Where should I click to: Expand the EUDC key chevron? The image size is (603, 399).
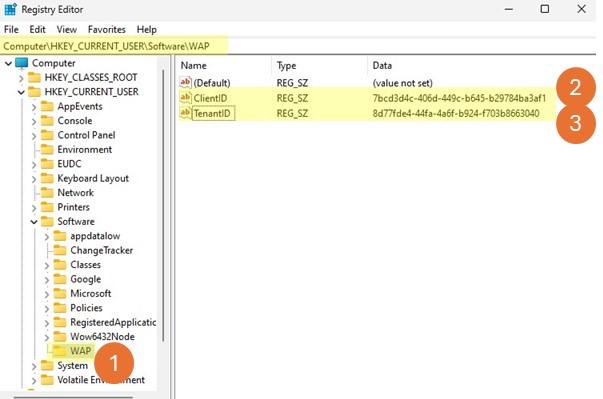point(34,165)
